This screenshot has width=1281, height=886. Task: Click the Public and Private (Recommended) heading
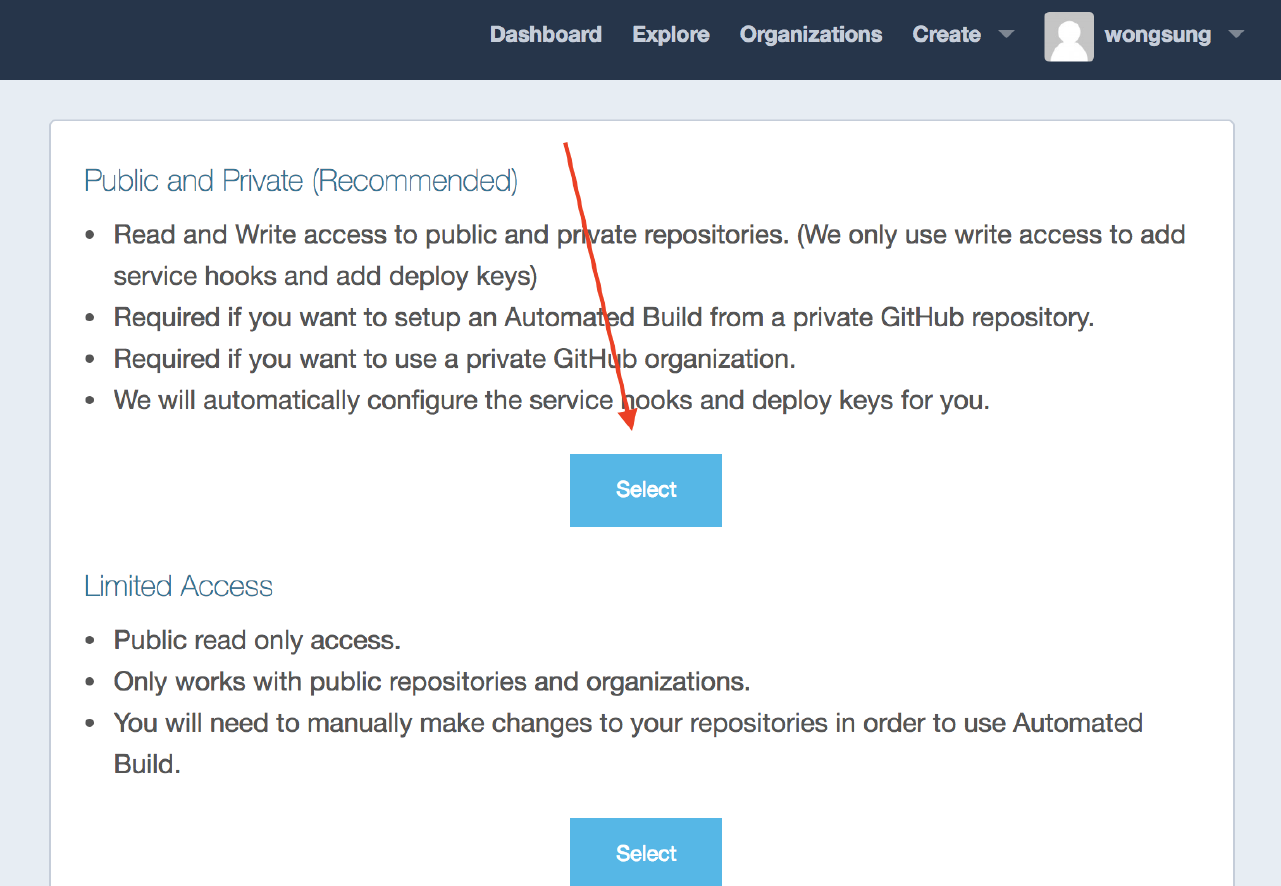(301, 181)
